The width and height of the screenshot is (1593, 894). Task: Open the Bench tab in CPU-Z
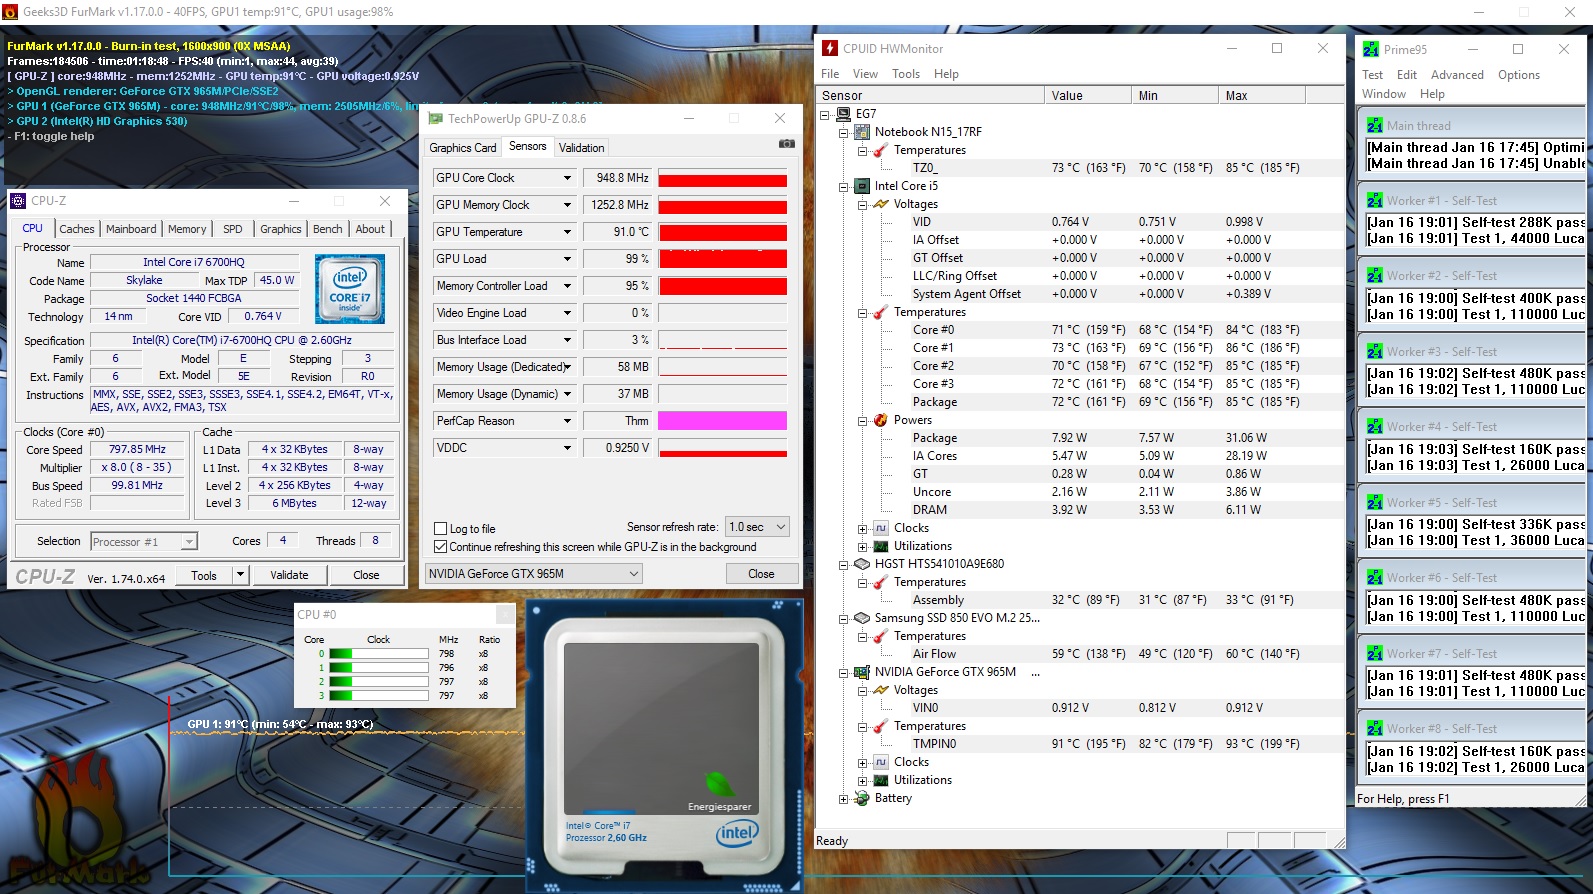[x=327, y=229]
